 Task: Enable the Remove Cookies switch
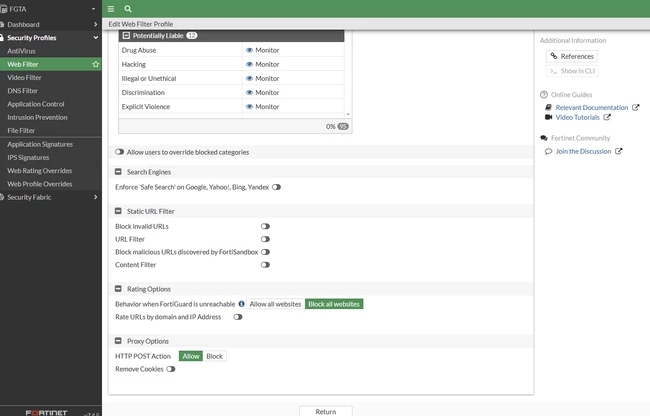[x=171, y=369]
